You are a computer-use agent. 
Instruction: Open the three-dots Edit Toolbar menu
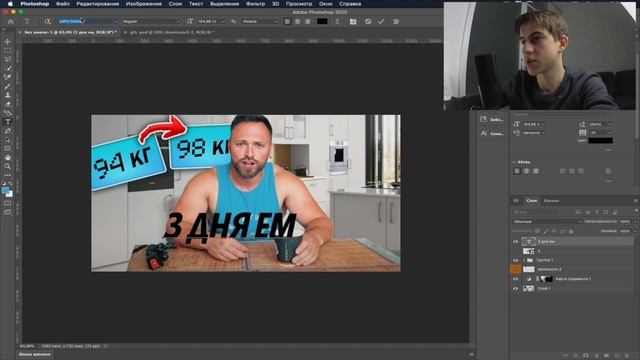[x=7, y=175]
